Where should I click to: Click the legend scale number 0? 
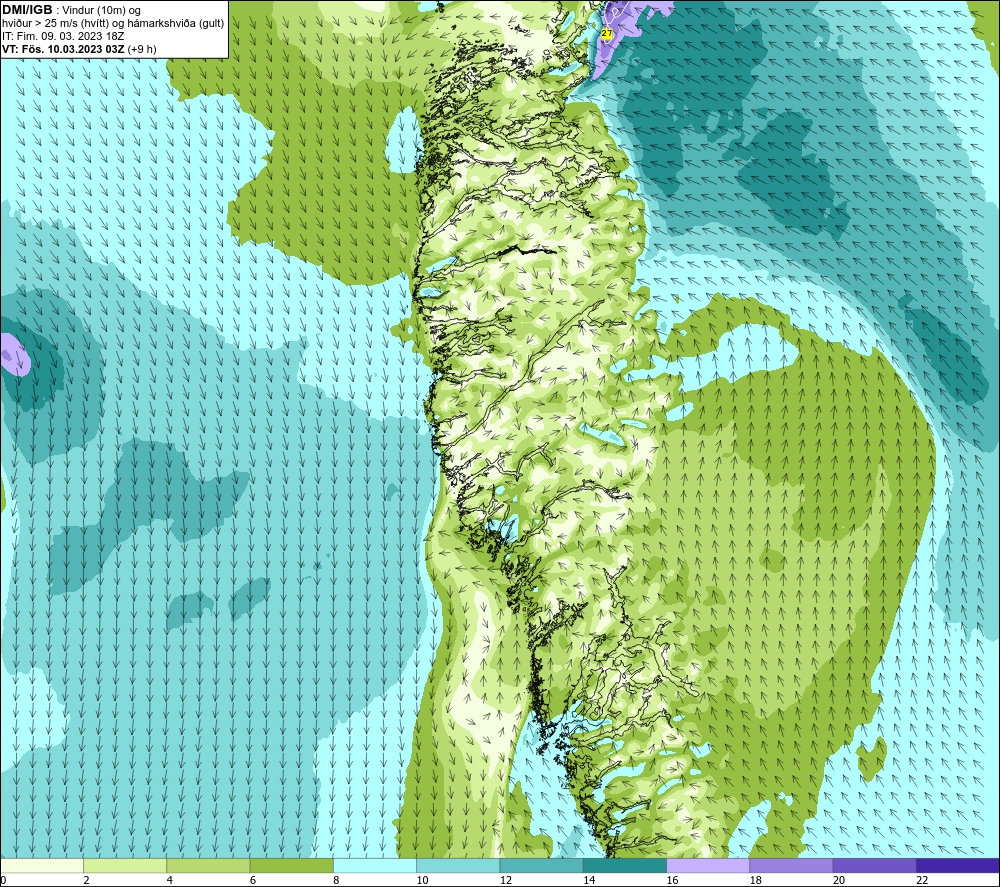[4, 880]
